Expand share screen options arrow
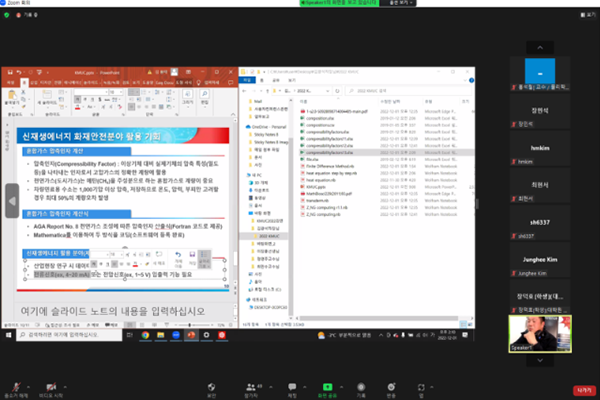This screenshot has width=600, height=400. (x=341, y=387)
